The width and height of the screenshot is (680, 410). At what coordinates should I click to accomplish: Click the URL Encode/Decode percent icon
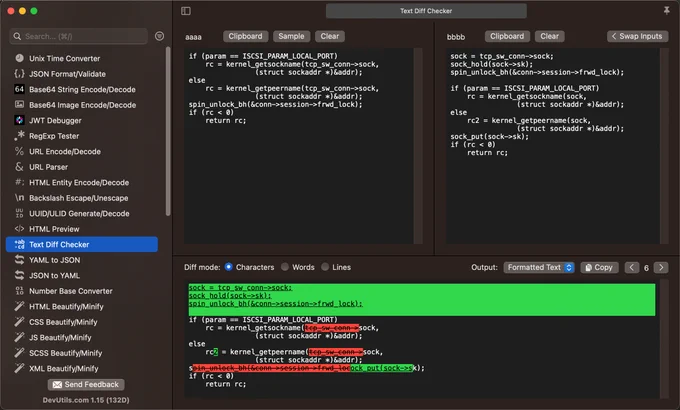click(19, 151)
